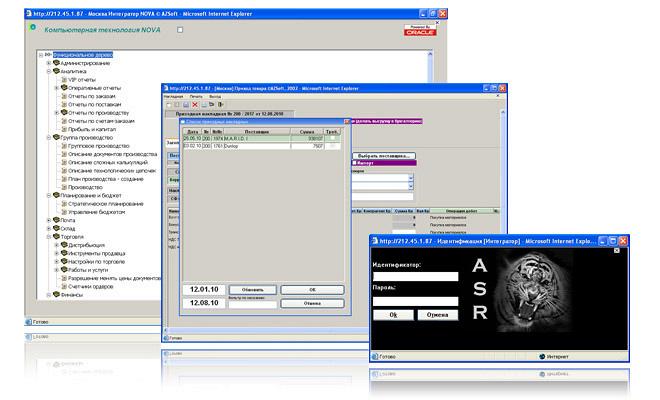Click the Администрирование folder icon

56,63
